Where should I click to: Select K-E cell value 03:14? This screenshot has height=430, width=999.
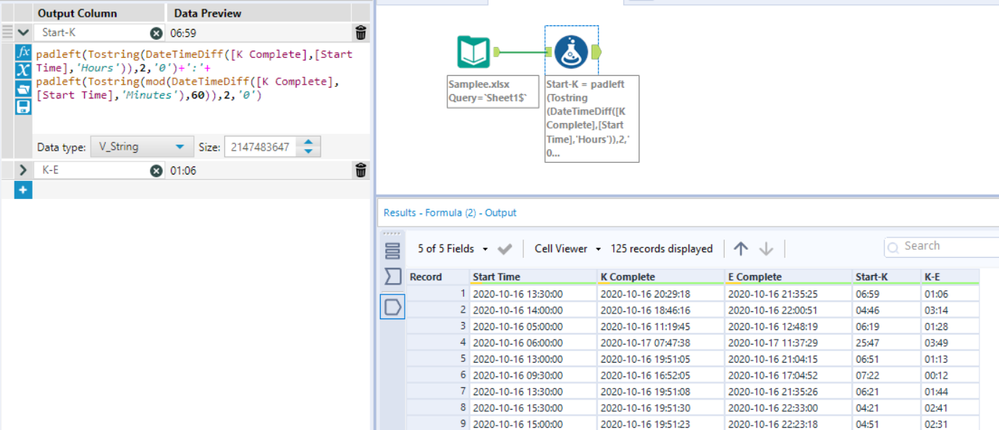[950, 310]
